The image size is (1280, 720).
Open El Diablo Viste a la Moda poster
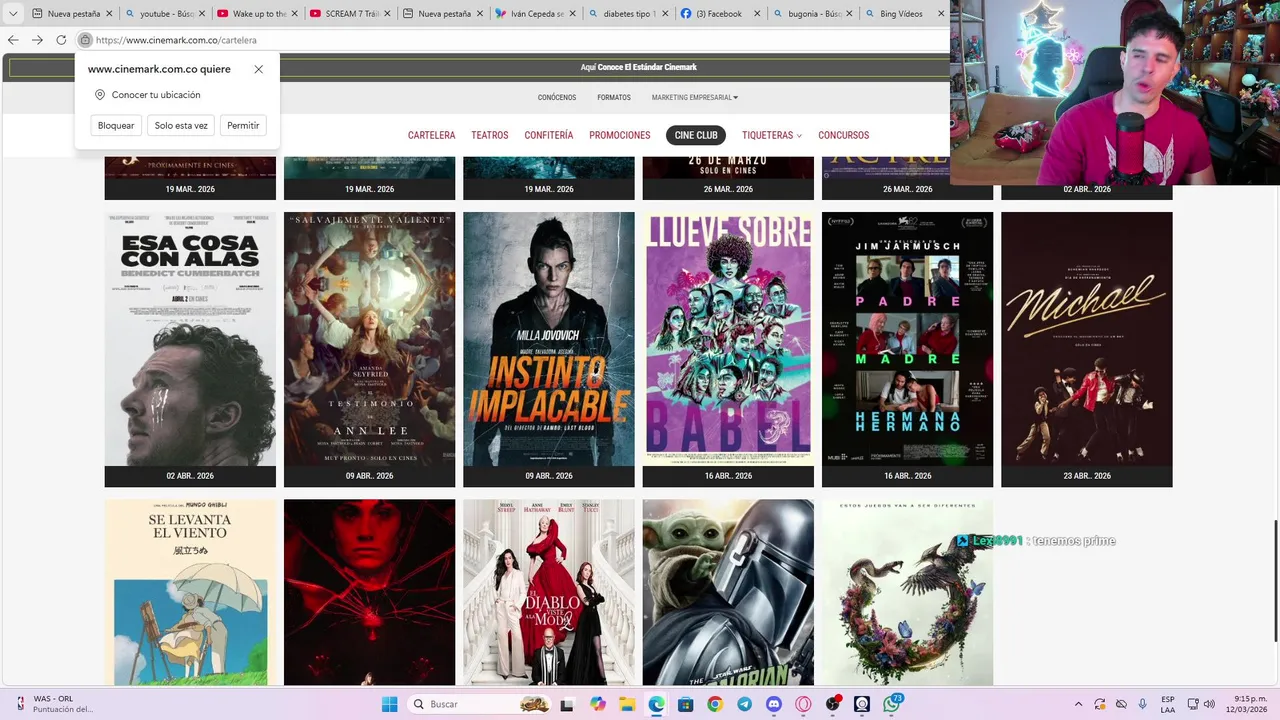click(548, 592)
